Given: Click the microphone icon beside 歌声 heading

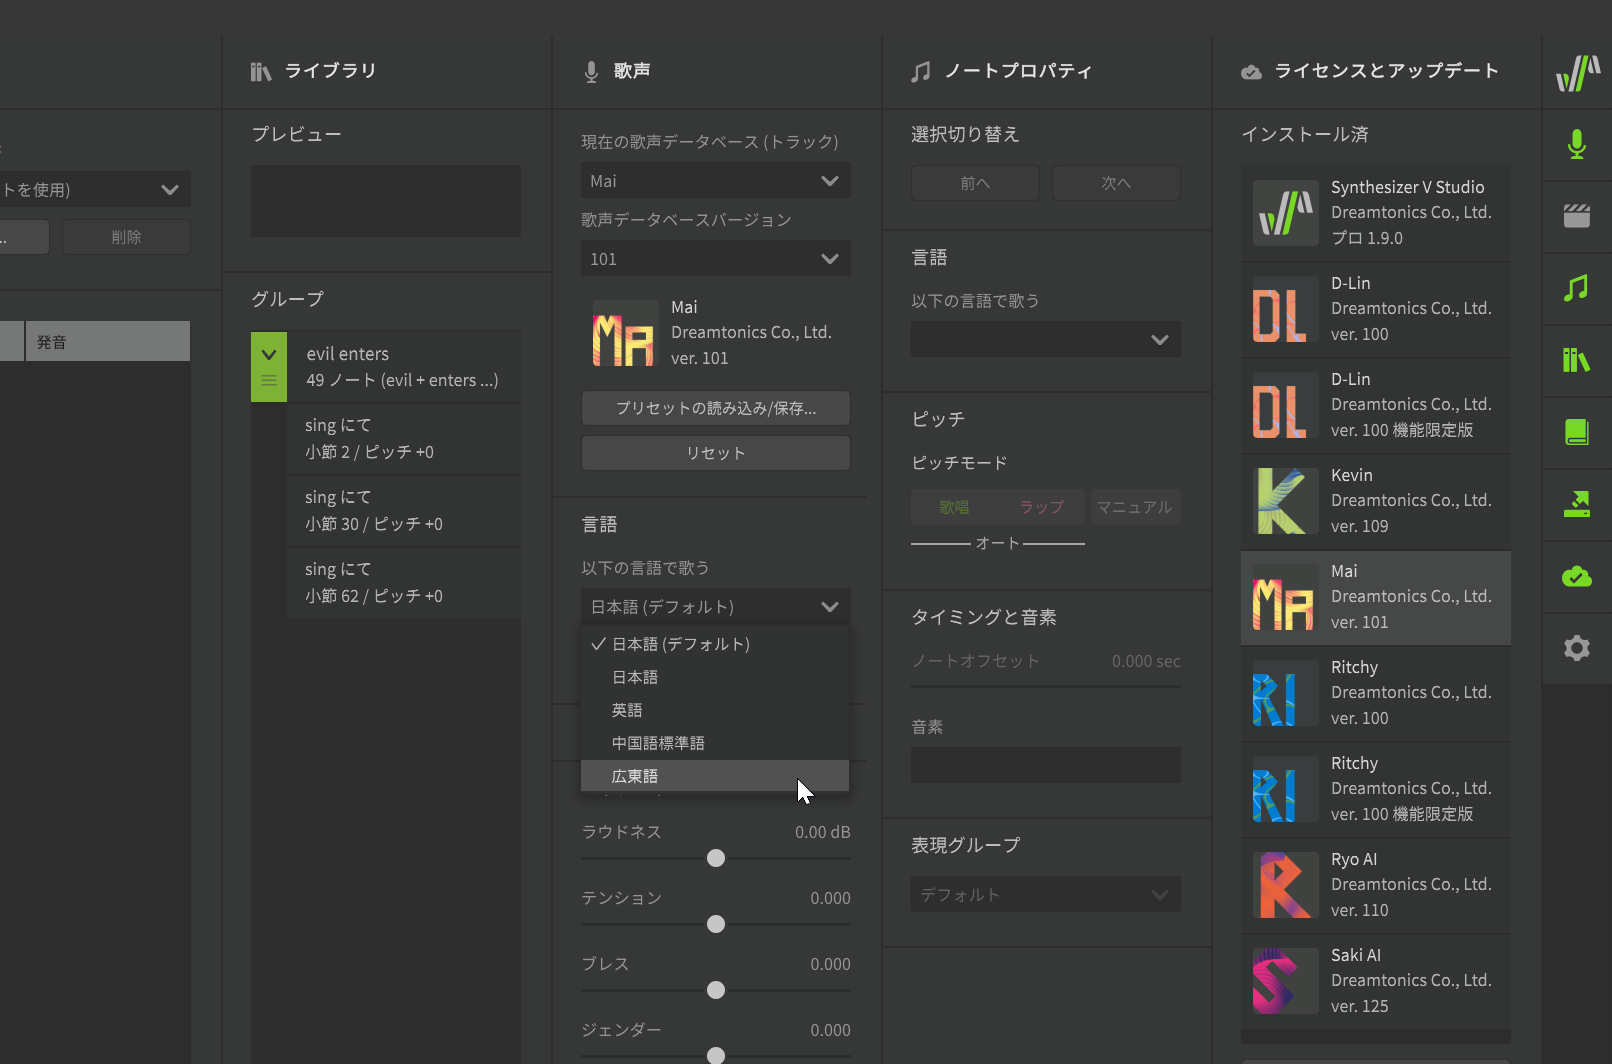Looking at the screenshot, I should tap(591, 71).
